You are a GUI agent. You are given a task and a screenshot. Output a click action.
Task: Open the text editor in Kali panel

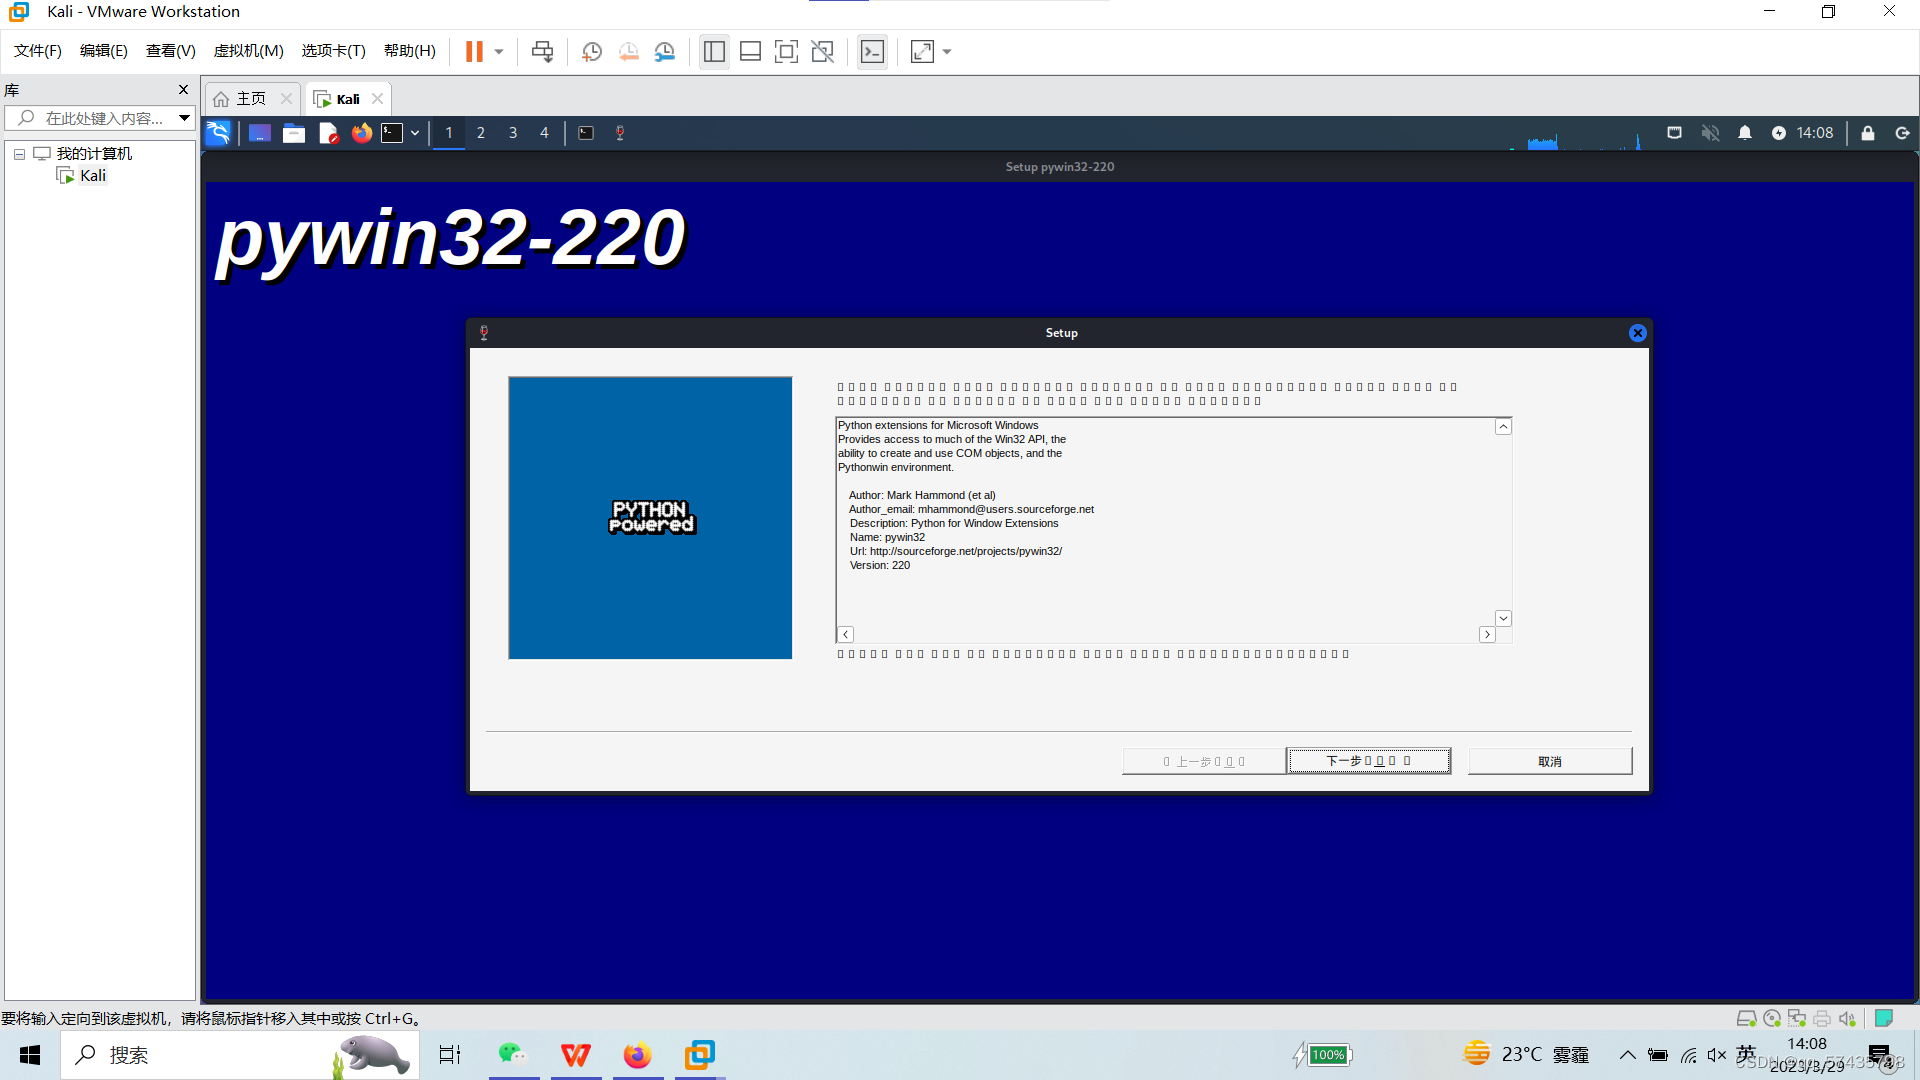[x=328, y=133]
